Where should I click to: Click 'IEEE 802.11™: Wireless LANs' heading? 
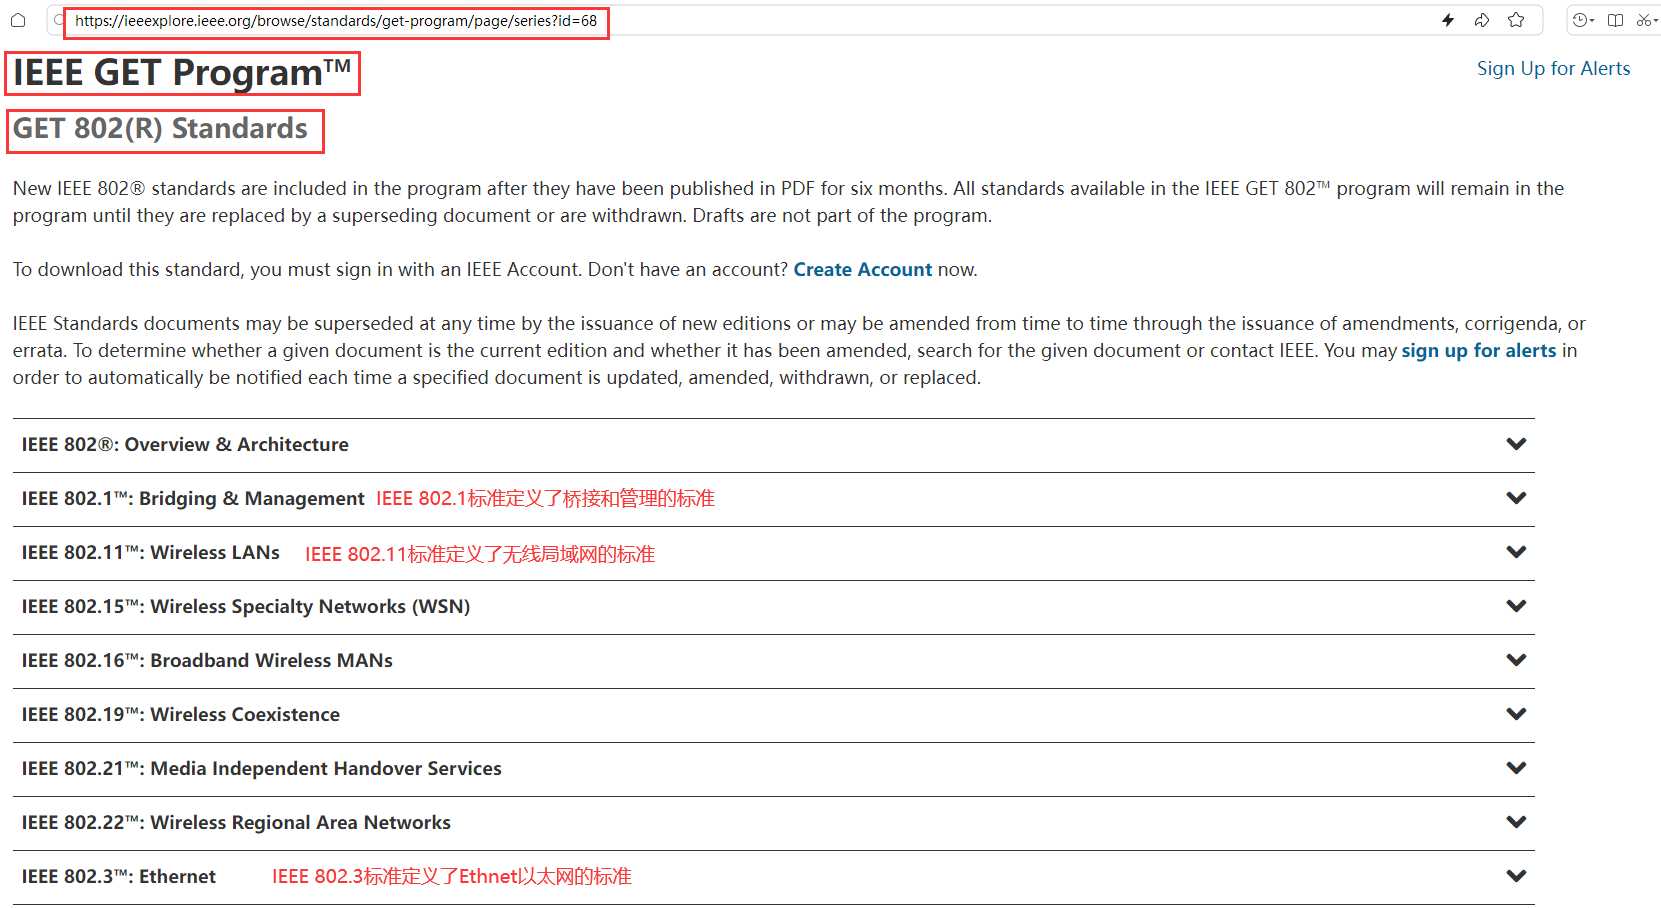151,552
